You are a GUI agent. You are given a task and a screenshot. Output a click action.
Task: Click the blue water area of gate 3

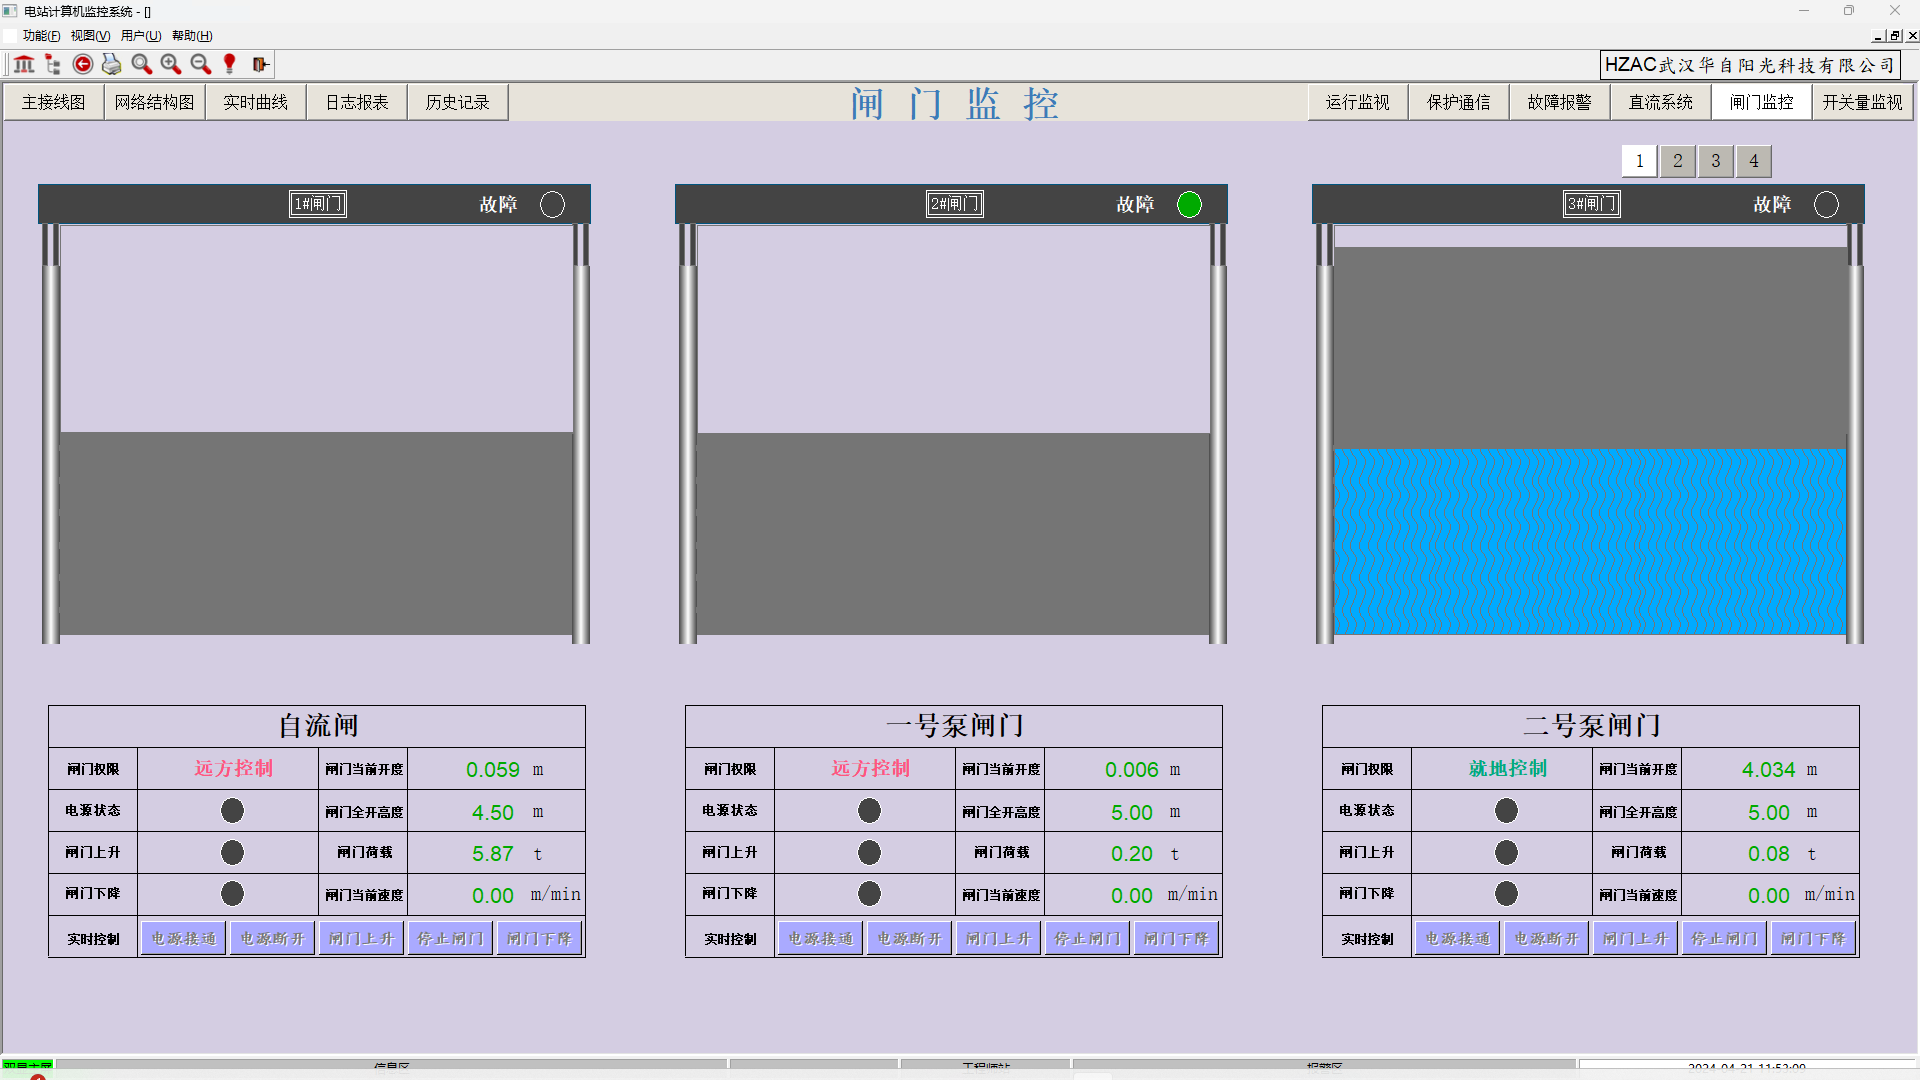tap(1589, 541)
